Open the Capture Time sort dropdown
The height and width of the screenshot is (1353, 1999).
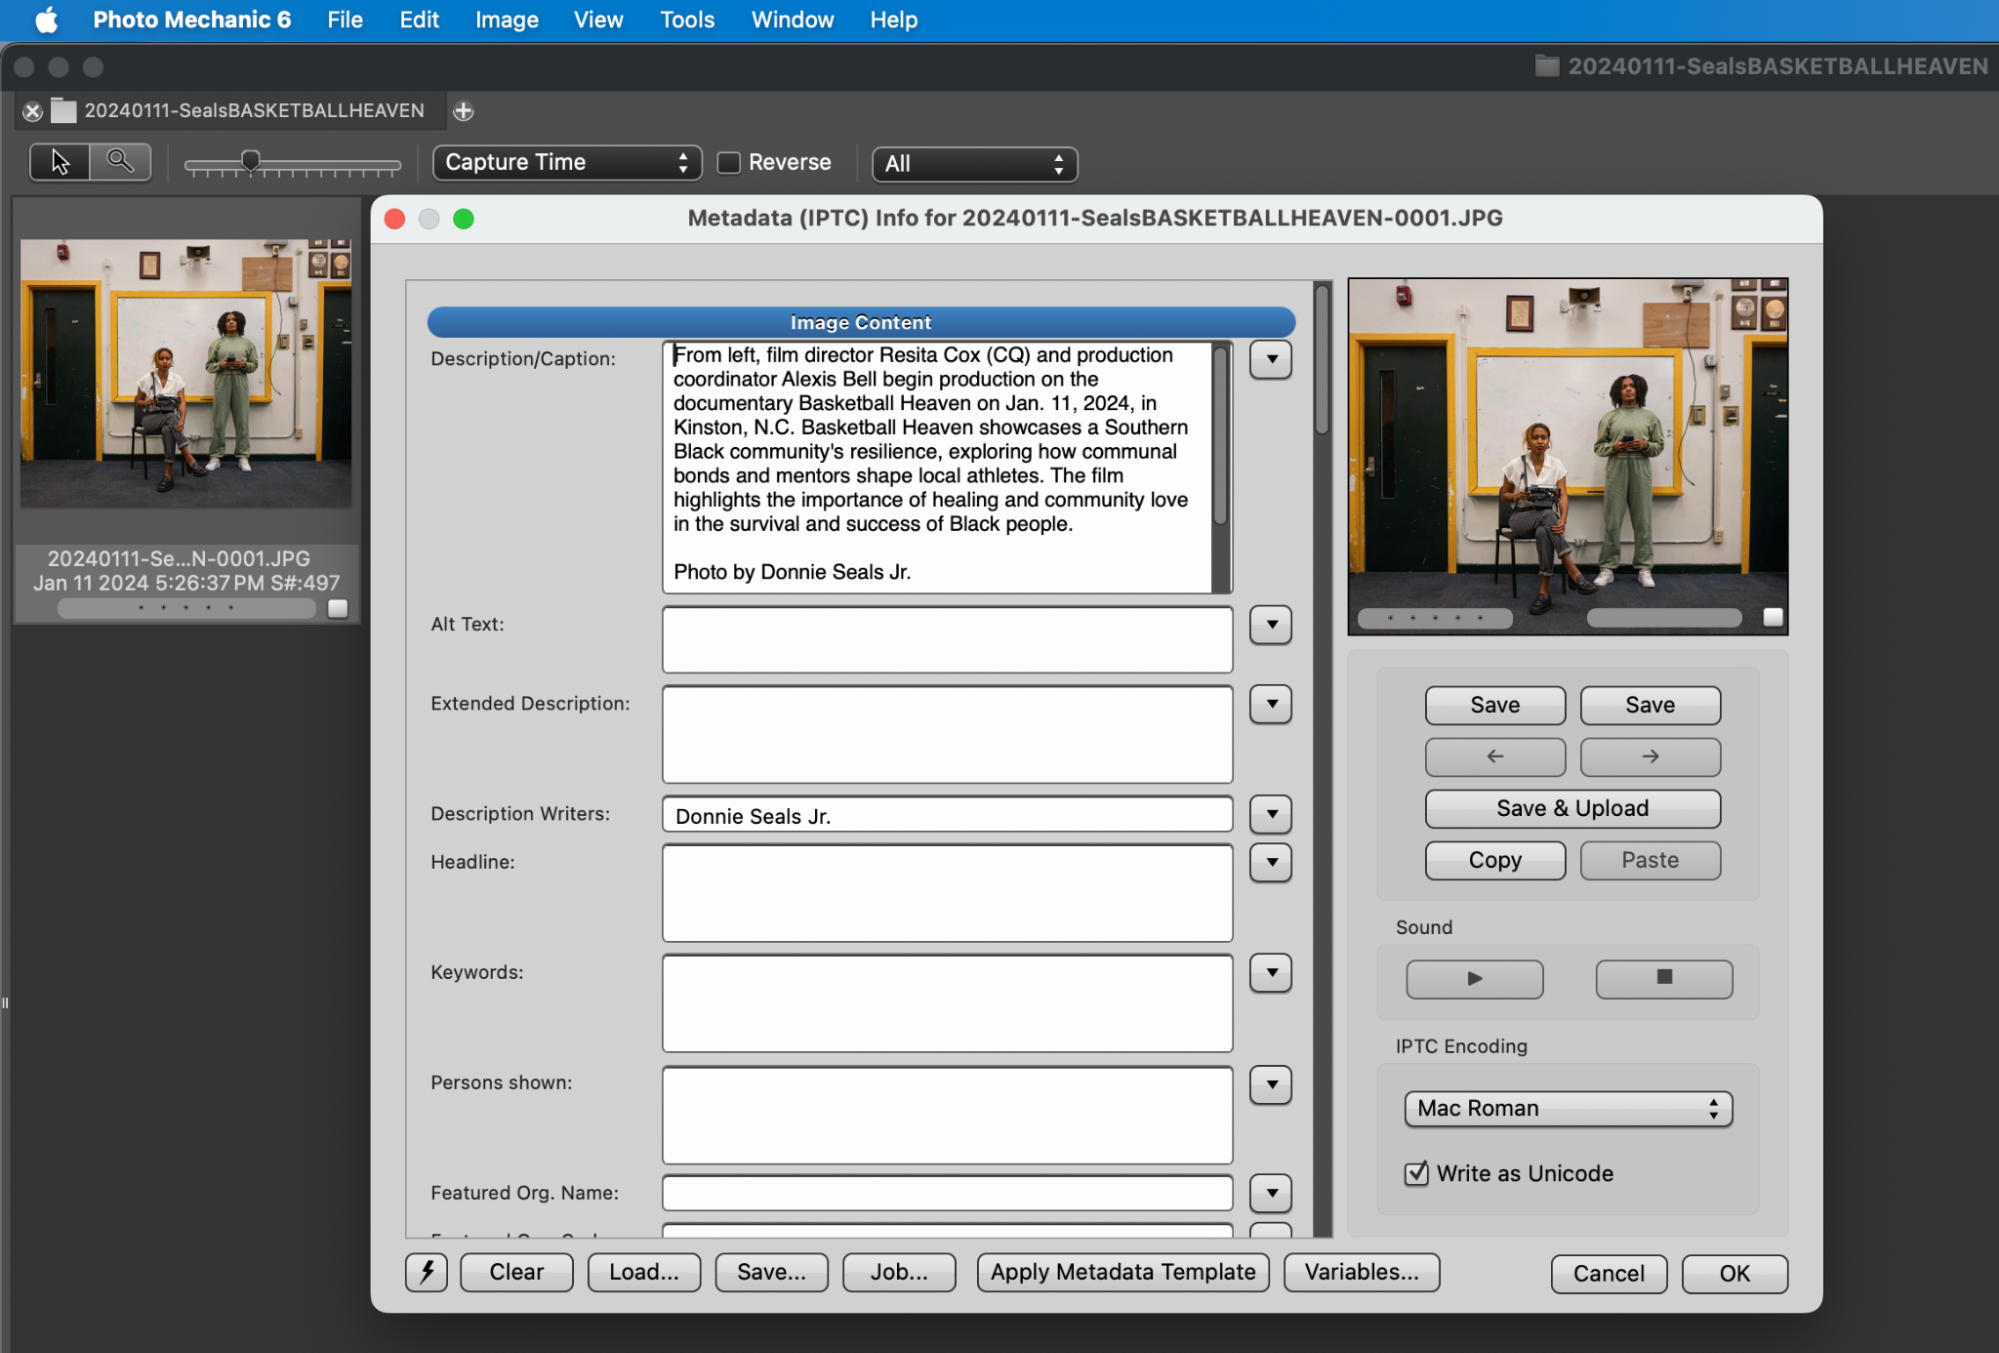click(566, 162)
